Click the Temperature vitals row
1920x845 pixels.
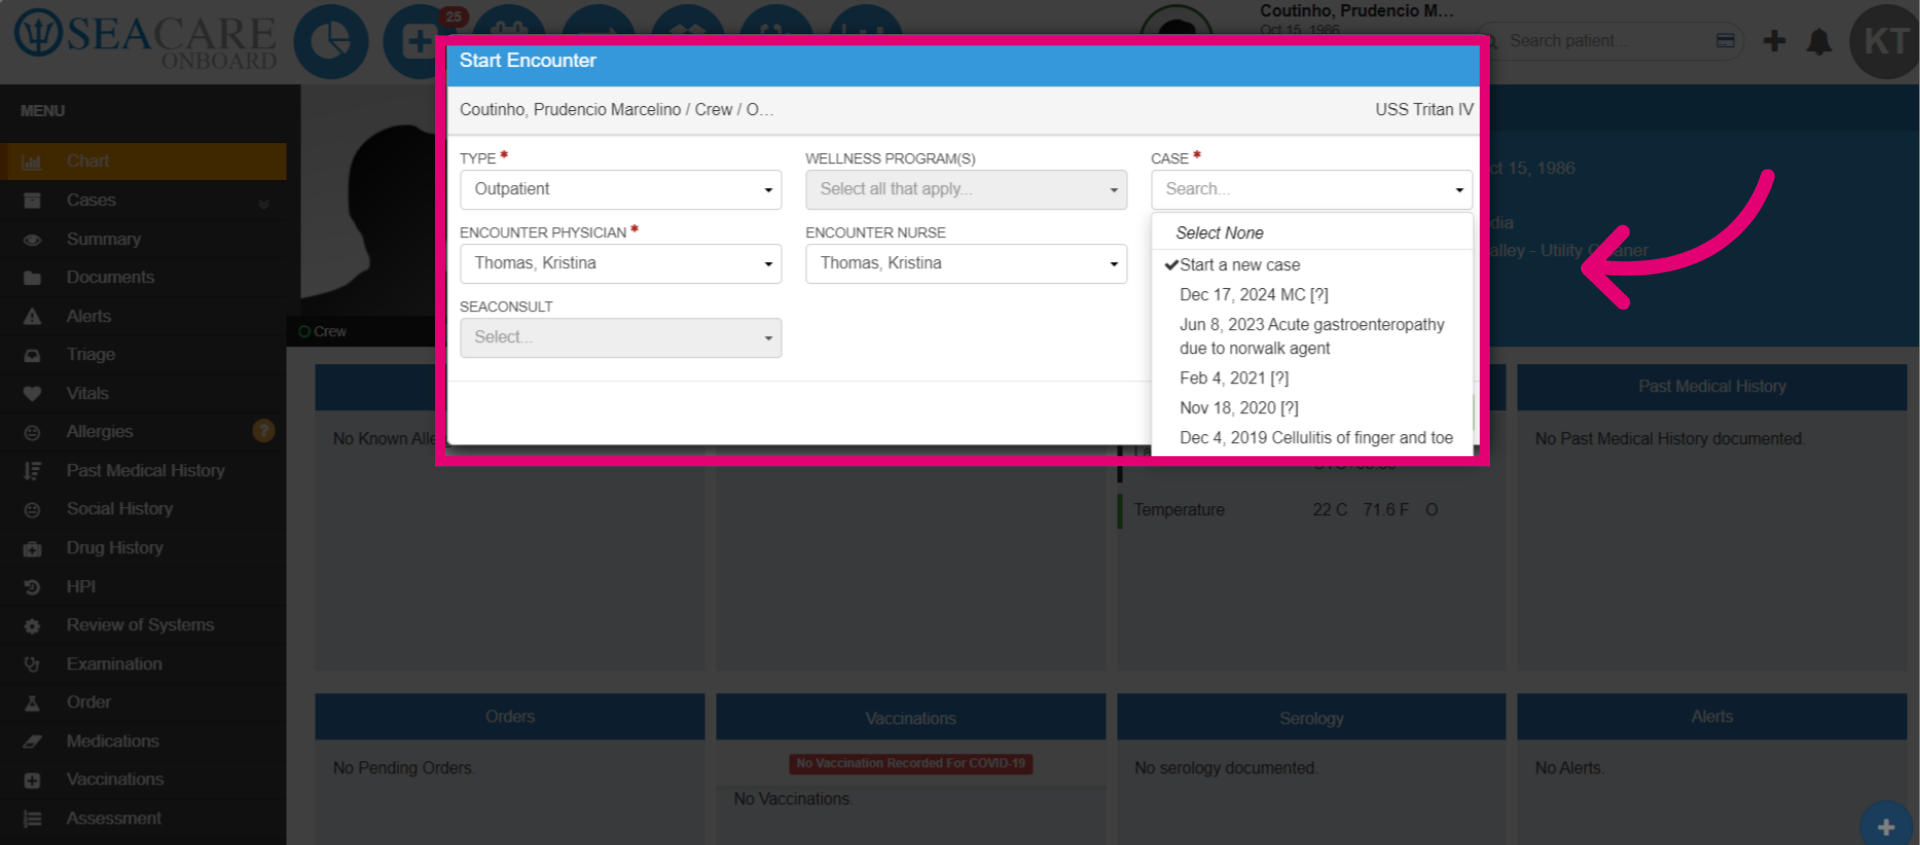point(1311,510)
